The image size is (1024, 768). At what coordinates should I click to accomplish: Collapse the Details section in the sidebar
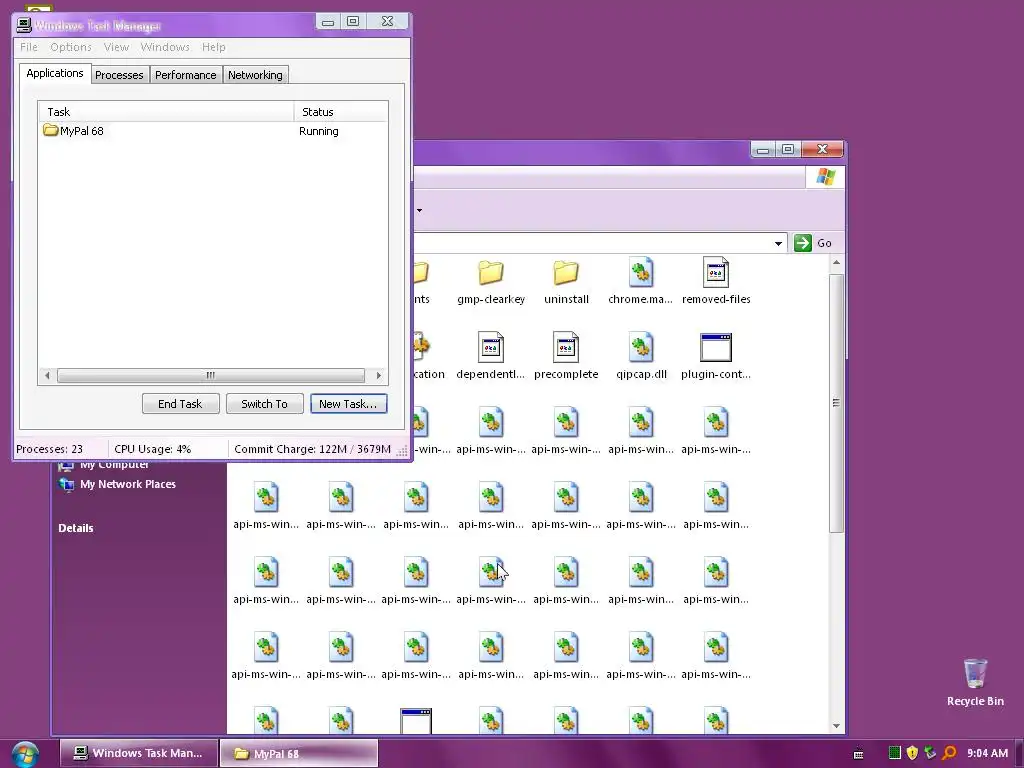click(76, 528)
